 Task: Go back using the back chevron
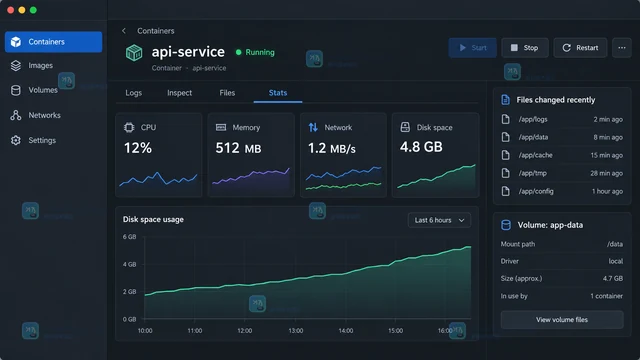(x=124, y=31)
